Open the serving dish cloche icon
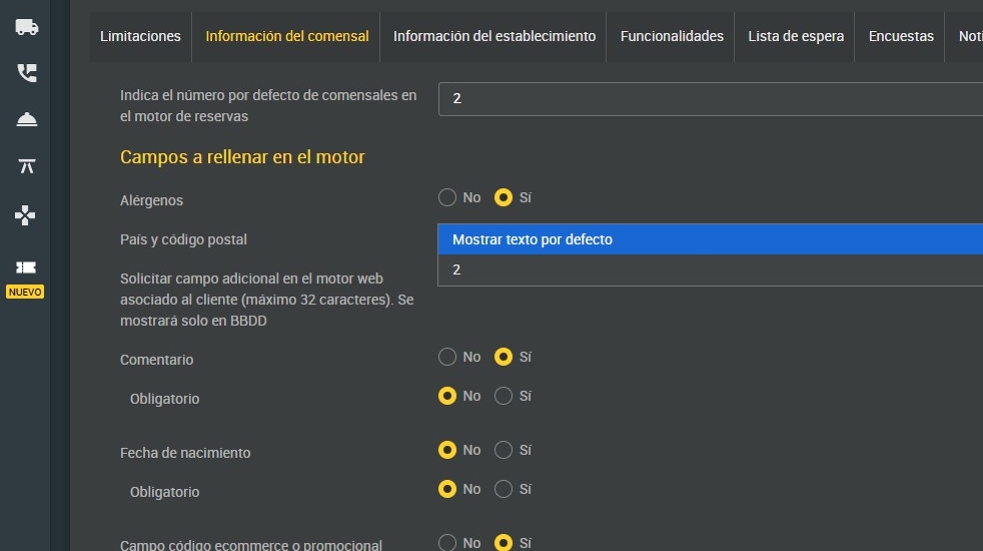Image resolution: width=983 pixels, height=551 pixels. pos(27,120)
